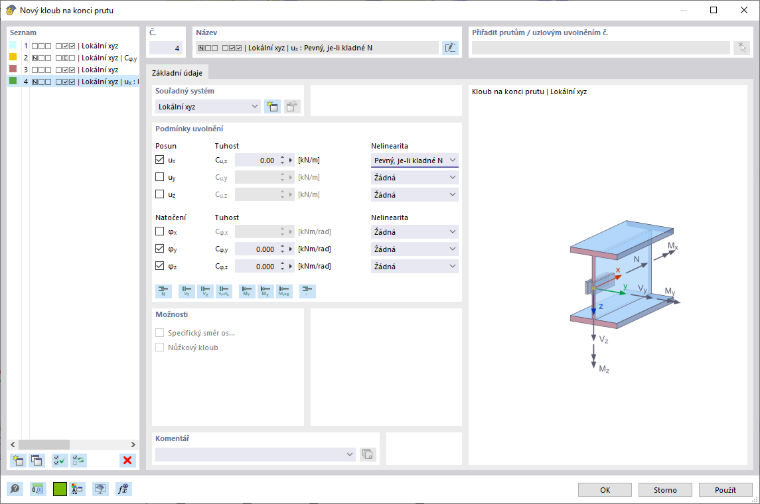Screen dimensions: 760x504
Task: Apply the Vz shear hinge preset
Action: pos(205,291)
